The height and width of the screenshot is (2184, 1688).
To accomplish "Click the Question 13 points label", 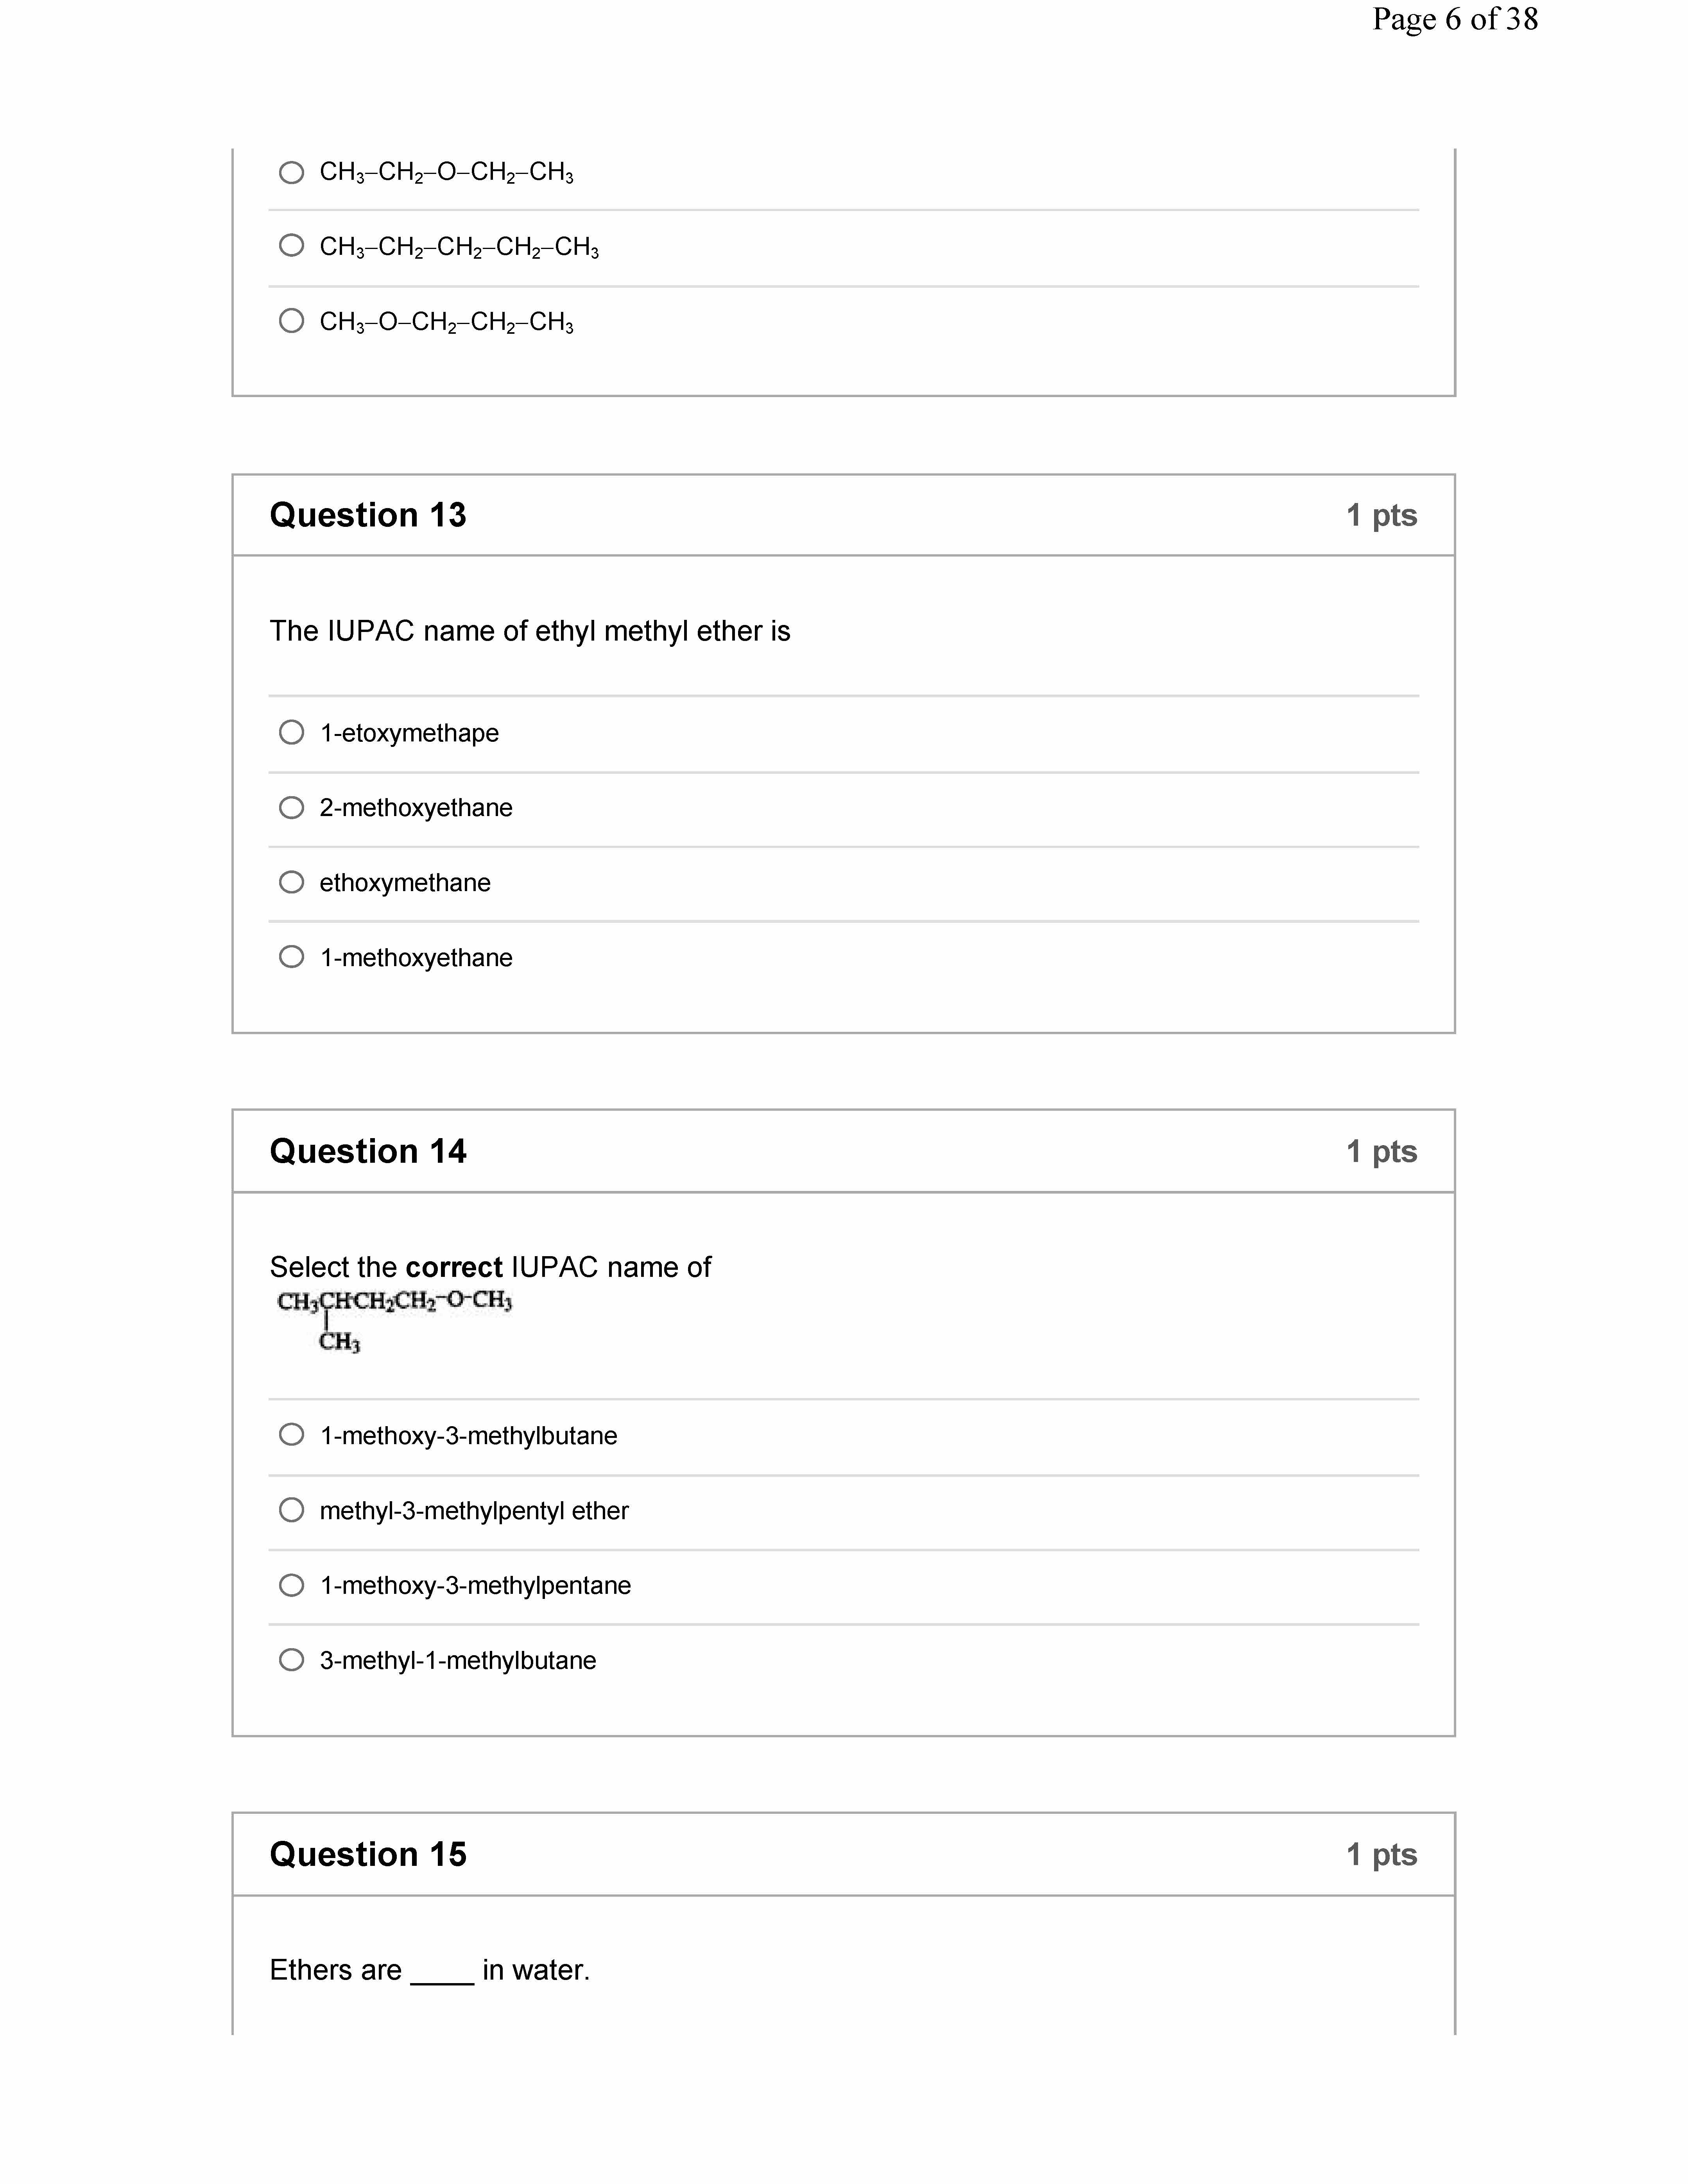I will point(1381,515).
